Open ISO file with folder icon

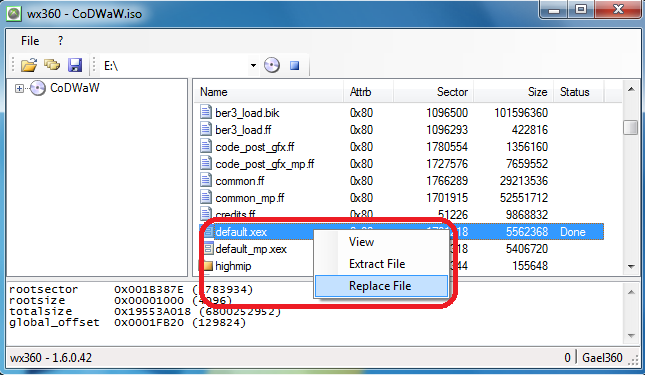click(x=29, y=65)
